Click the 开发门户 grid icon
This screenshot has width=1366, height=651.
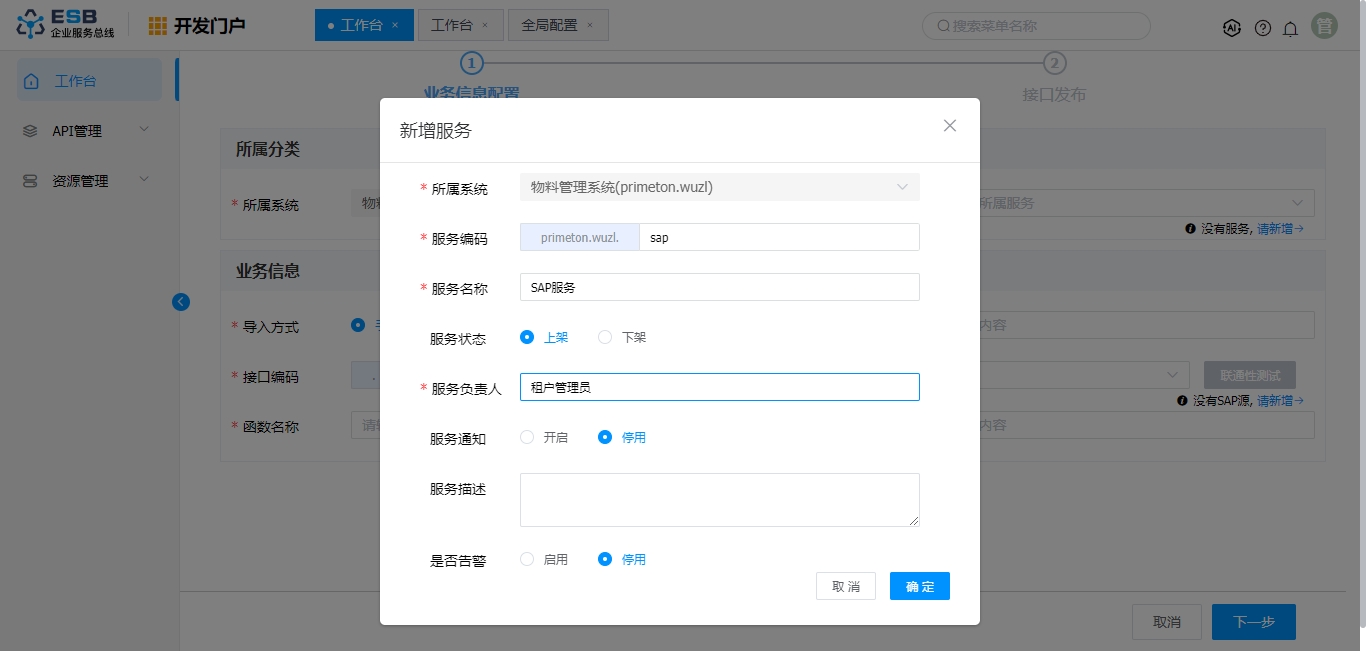click(x=158, y=26)
